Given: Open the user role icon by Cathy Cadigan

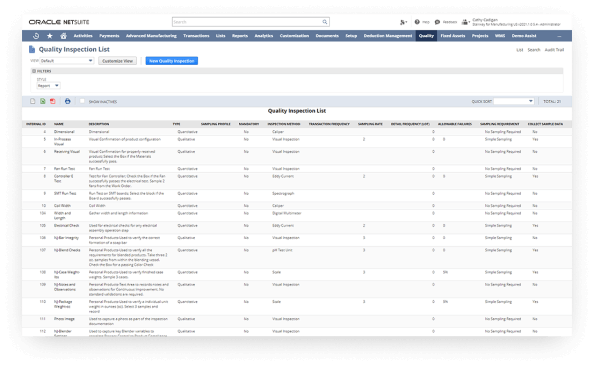Looking at the screenshot, I should [466, 22].
